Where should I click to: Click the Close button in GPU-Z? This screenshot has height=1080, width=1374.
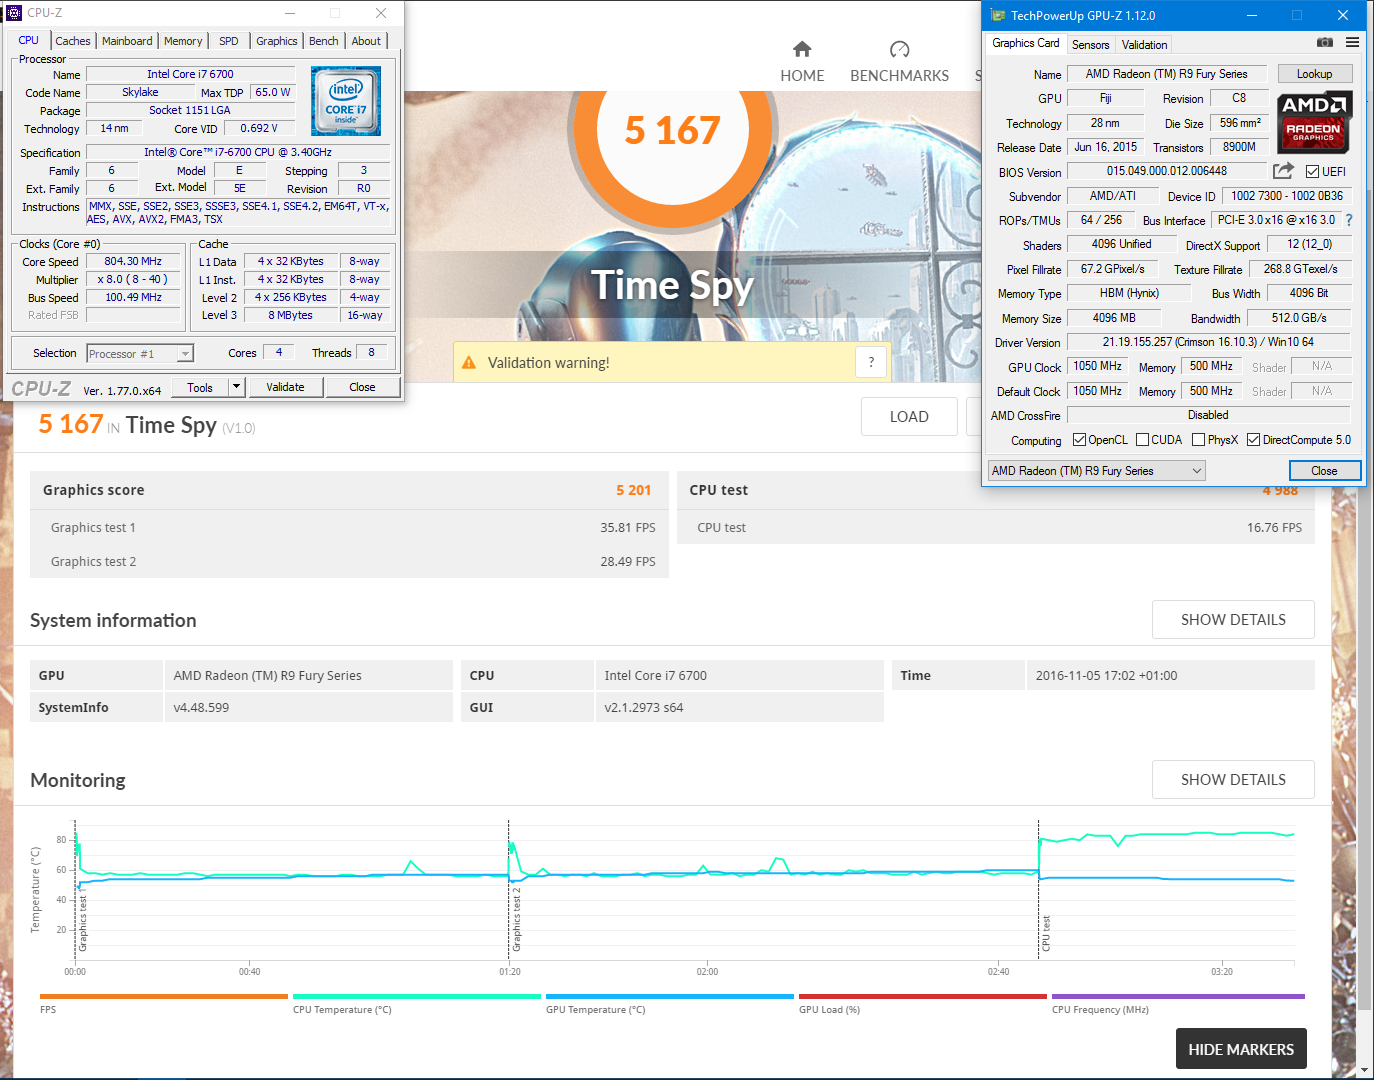[x=1324, y=471]
